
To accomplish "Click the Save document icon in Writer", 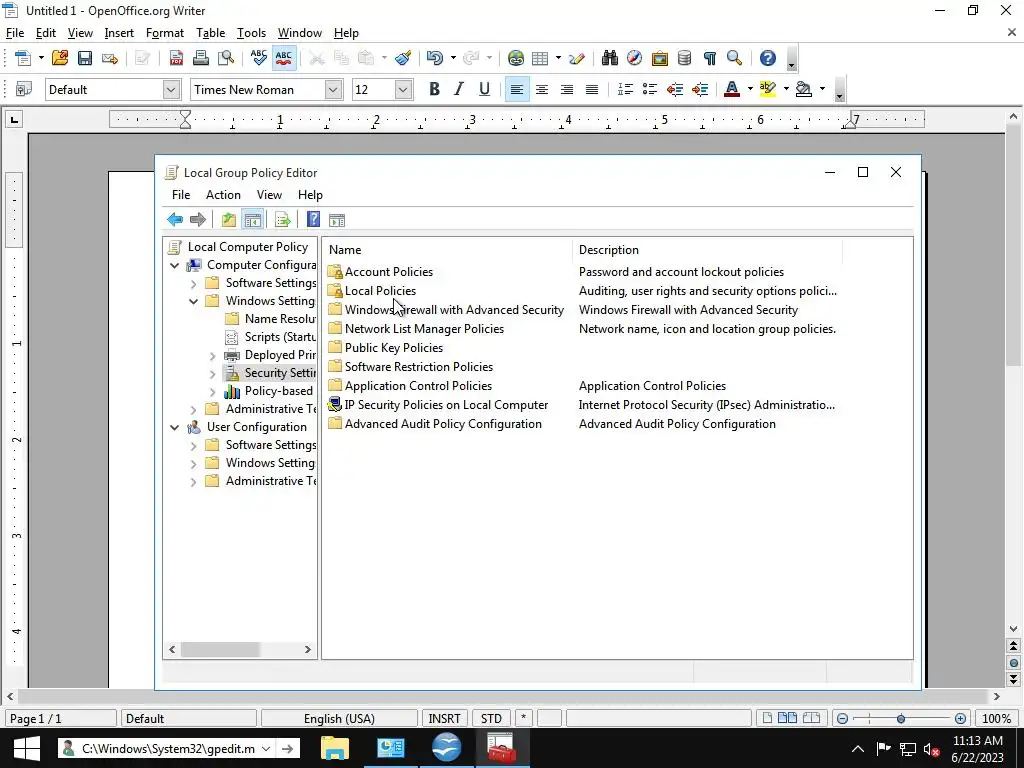I will 84,58.
